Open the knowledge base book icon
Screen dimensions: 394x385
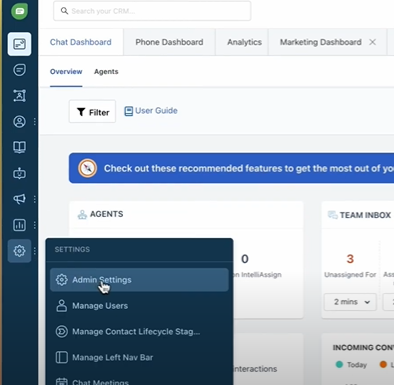coord(19,147)
